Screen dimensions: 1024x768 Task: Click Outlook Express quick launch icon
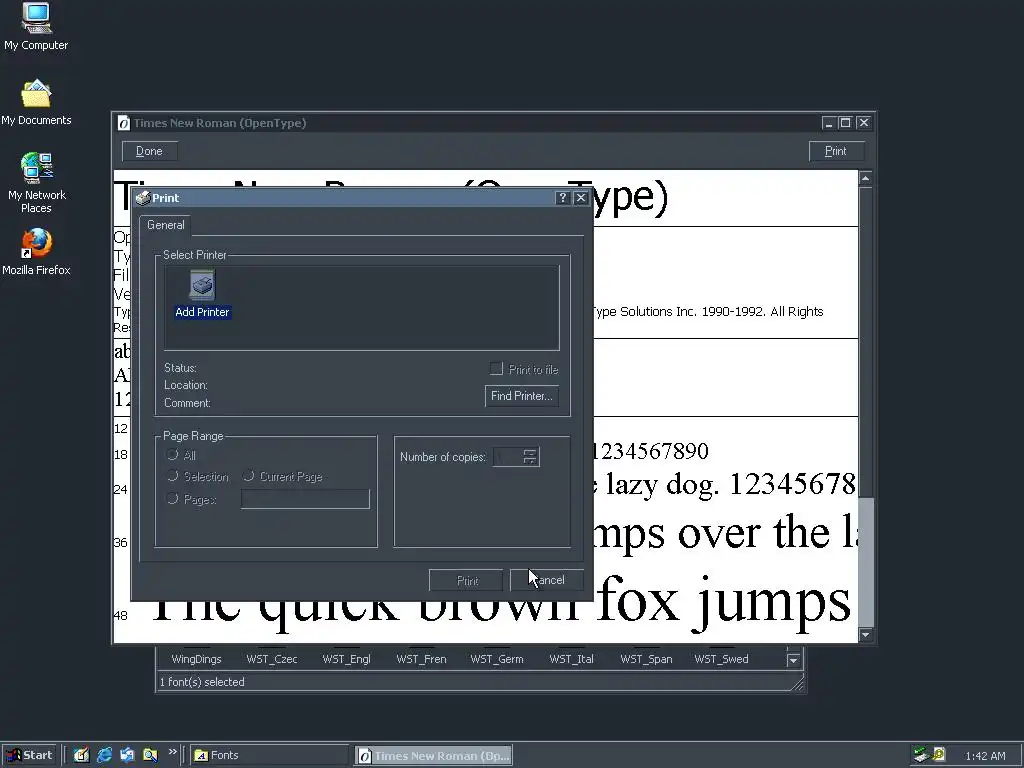127,755
